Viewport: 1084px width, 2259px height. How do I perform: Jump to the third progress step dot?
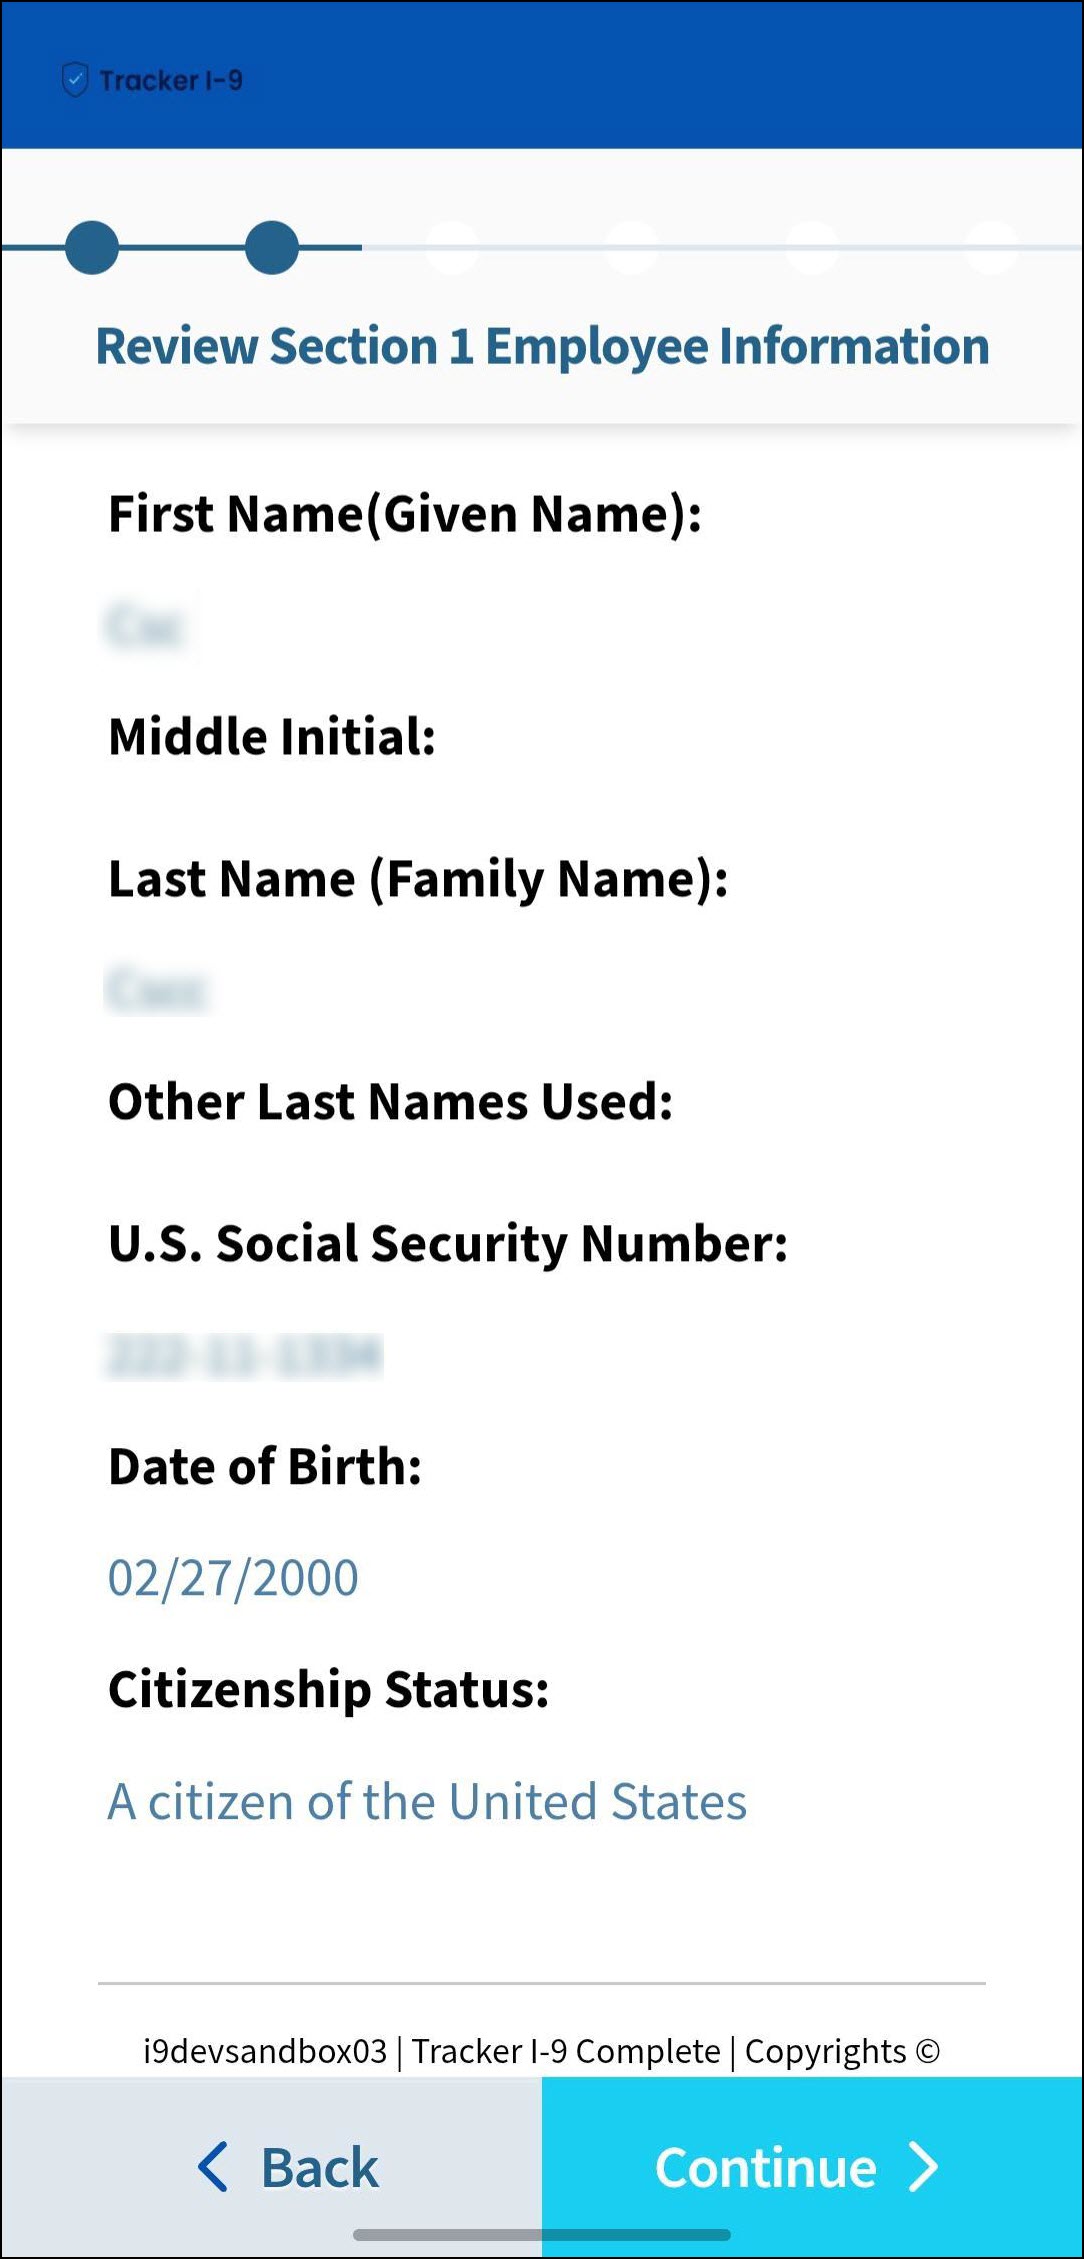coord(452,247)
